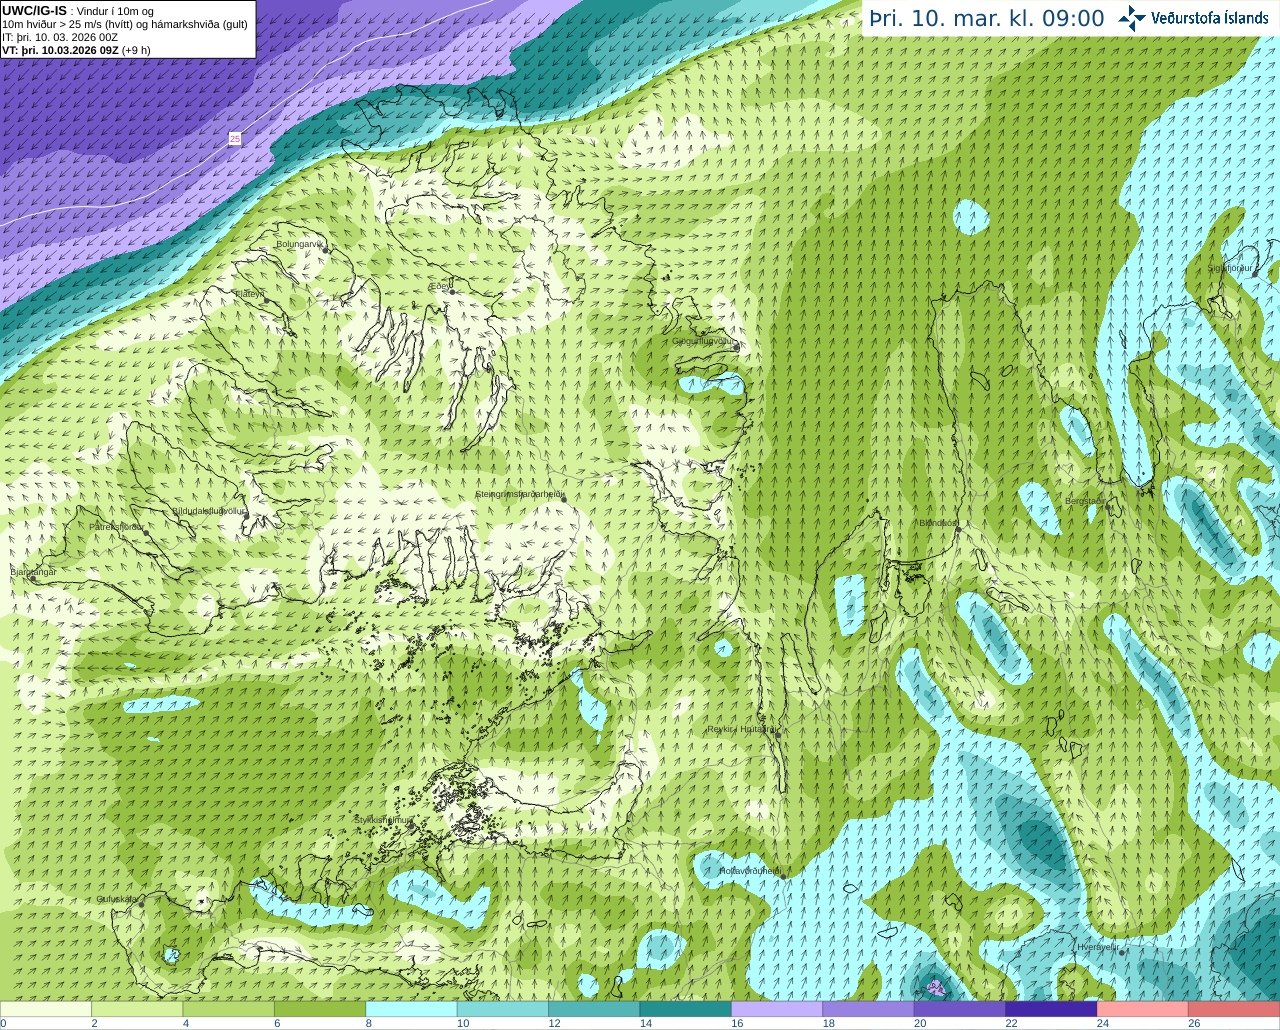Click the legend scale number 24

click(1102, 1023)
